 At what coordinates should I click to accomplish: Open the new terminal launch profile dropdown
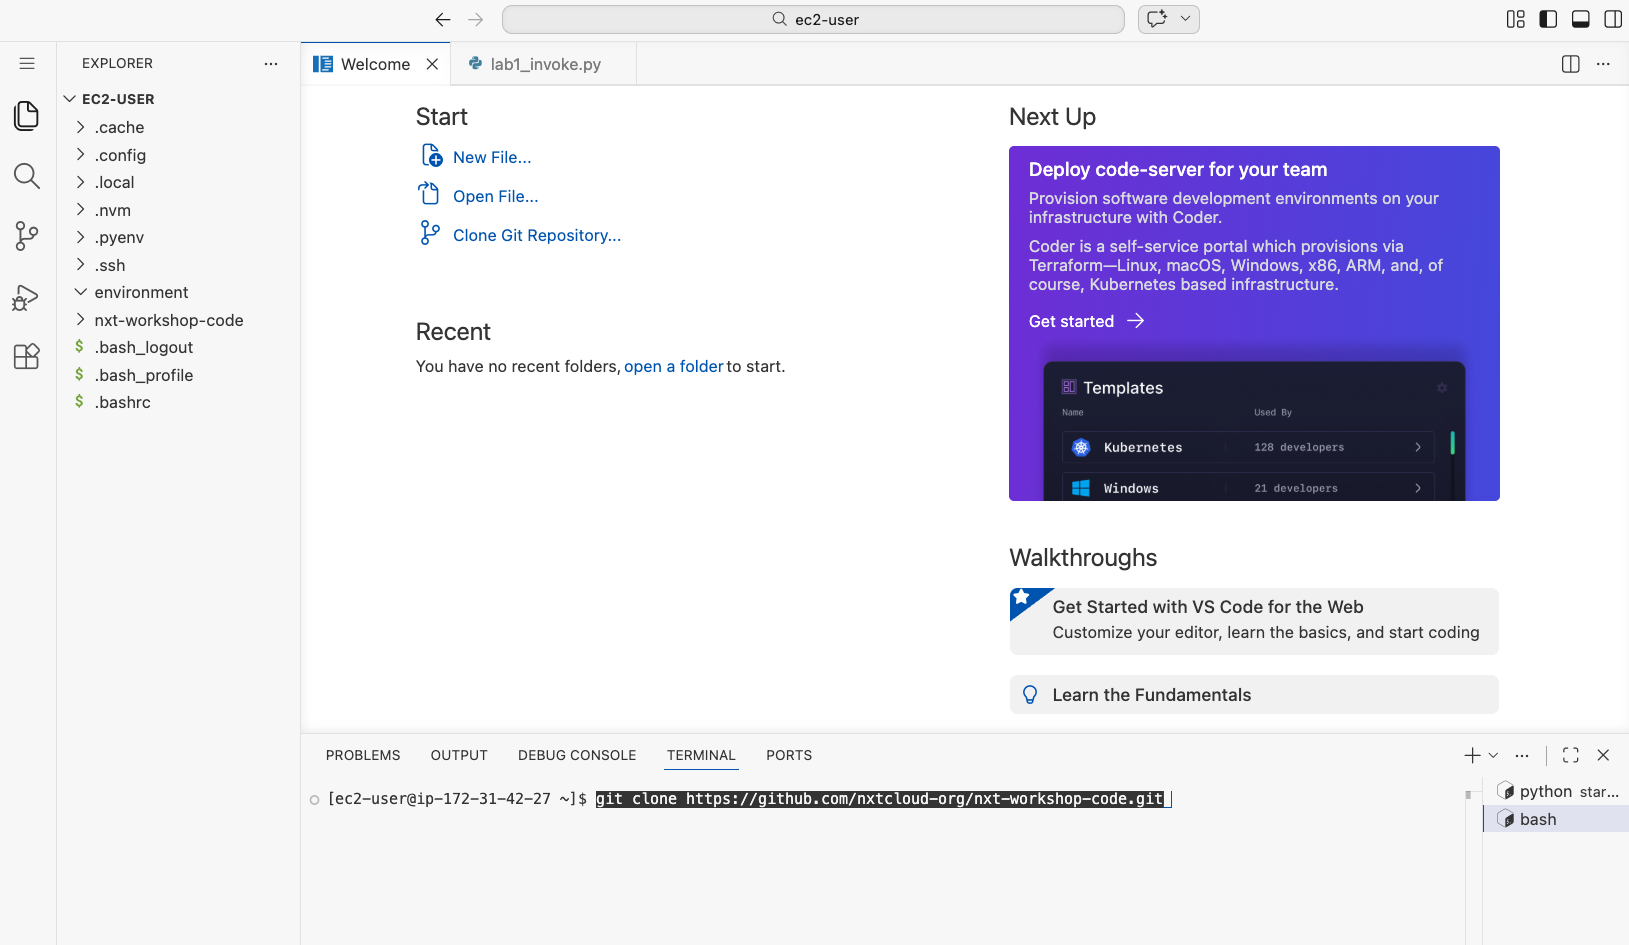pos(1493,755)
